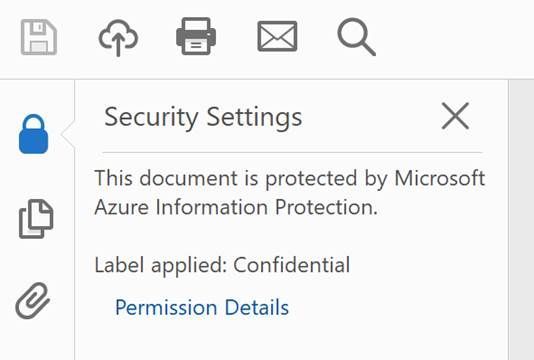This screenshot has width=534, height=360.
Task: Open the Permission Details link
Action: (x=202, y=307)
